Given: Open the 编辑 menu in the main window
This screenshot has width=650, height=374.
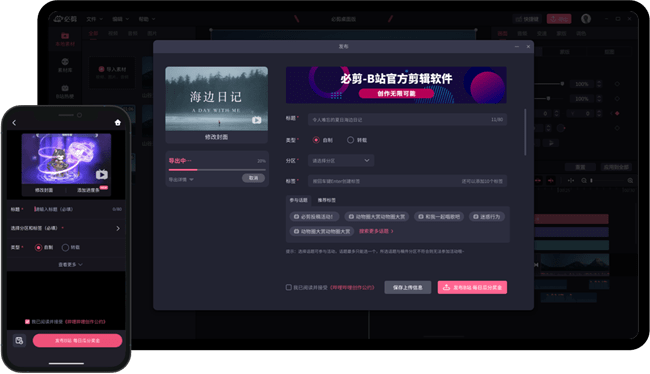Looking at the screenshot, I should tap(121, 19).
